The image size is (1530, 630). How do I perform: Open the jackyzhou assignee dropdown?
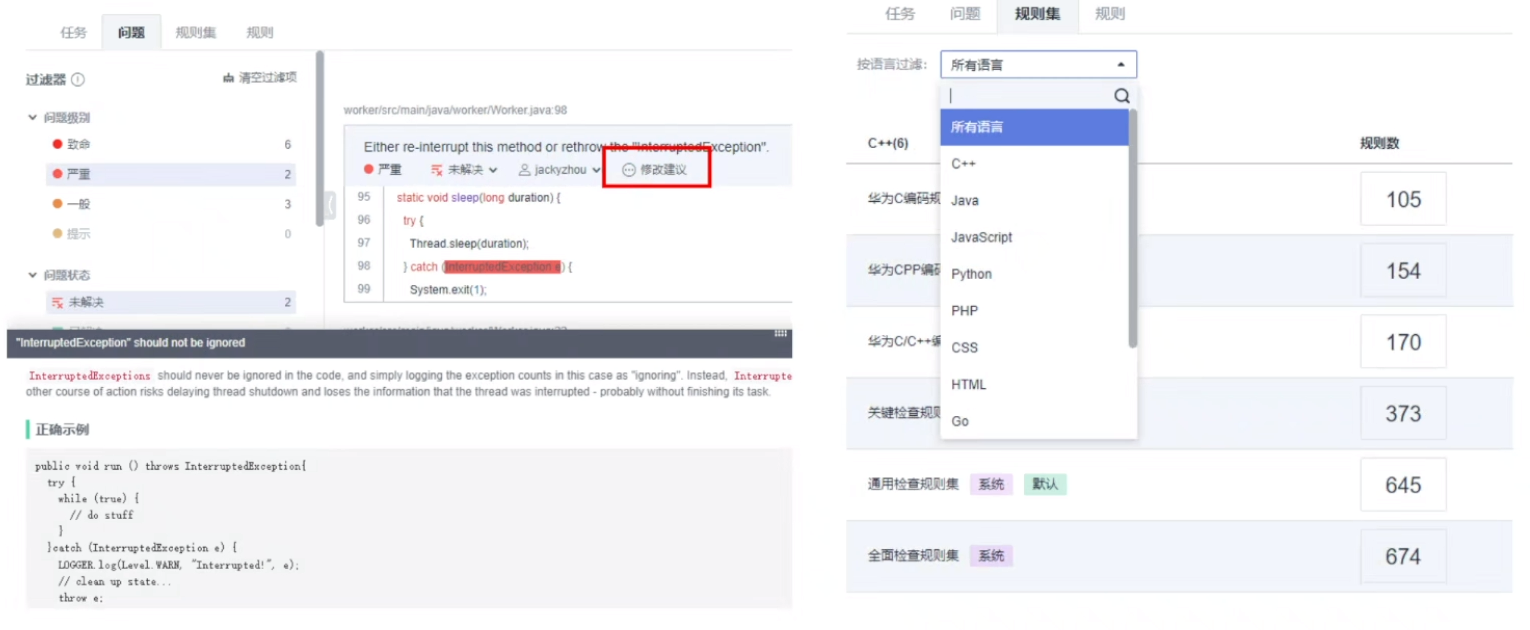click(x=560, y=170)
